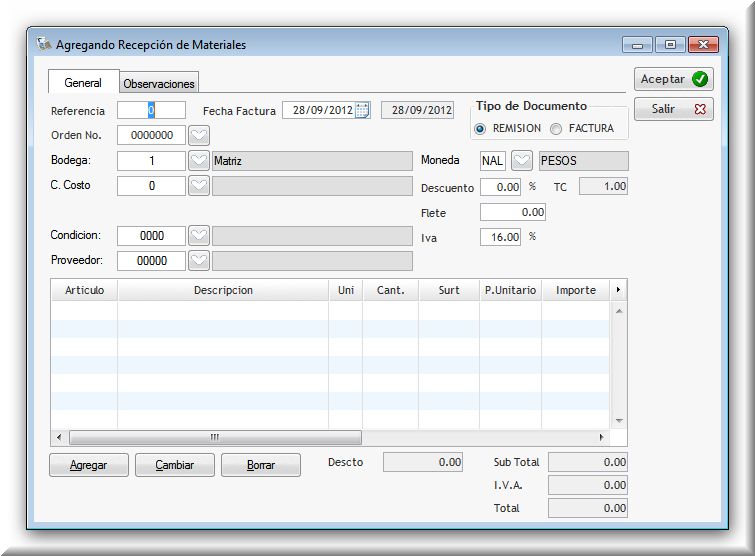Viewport: 755px width, 556px height.
Task: Click the Descripcion column header
Action: pyautogui.click(x=223, y=290)
